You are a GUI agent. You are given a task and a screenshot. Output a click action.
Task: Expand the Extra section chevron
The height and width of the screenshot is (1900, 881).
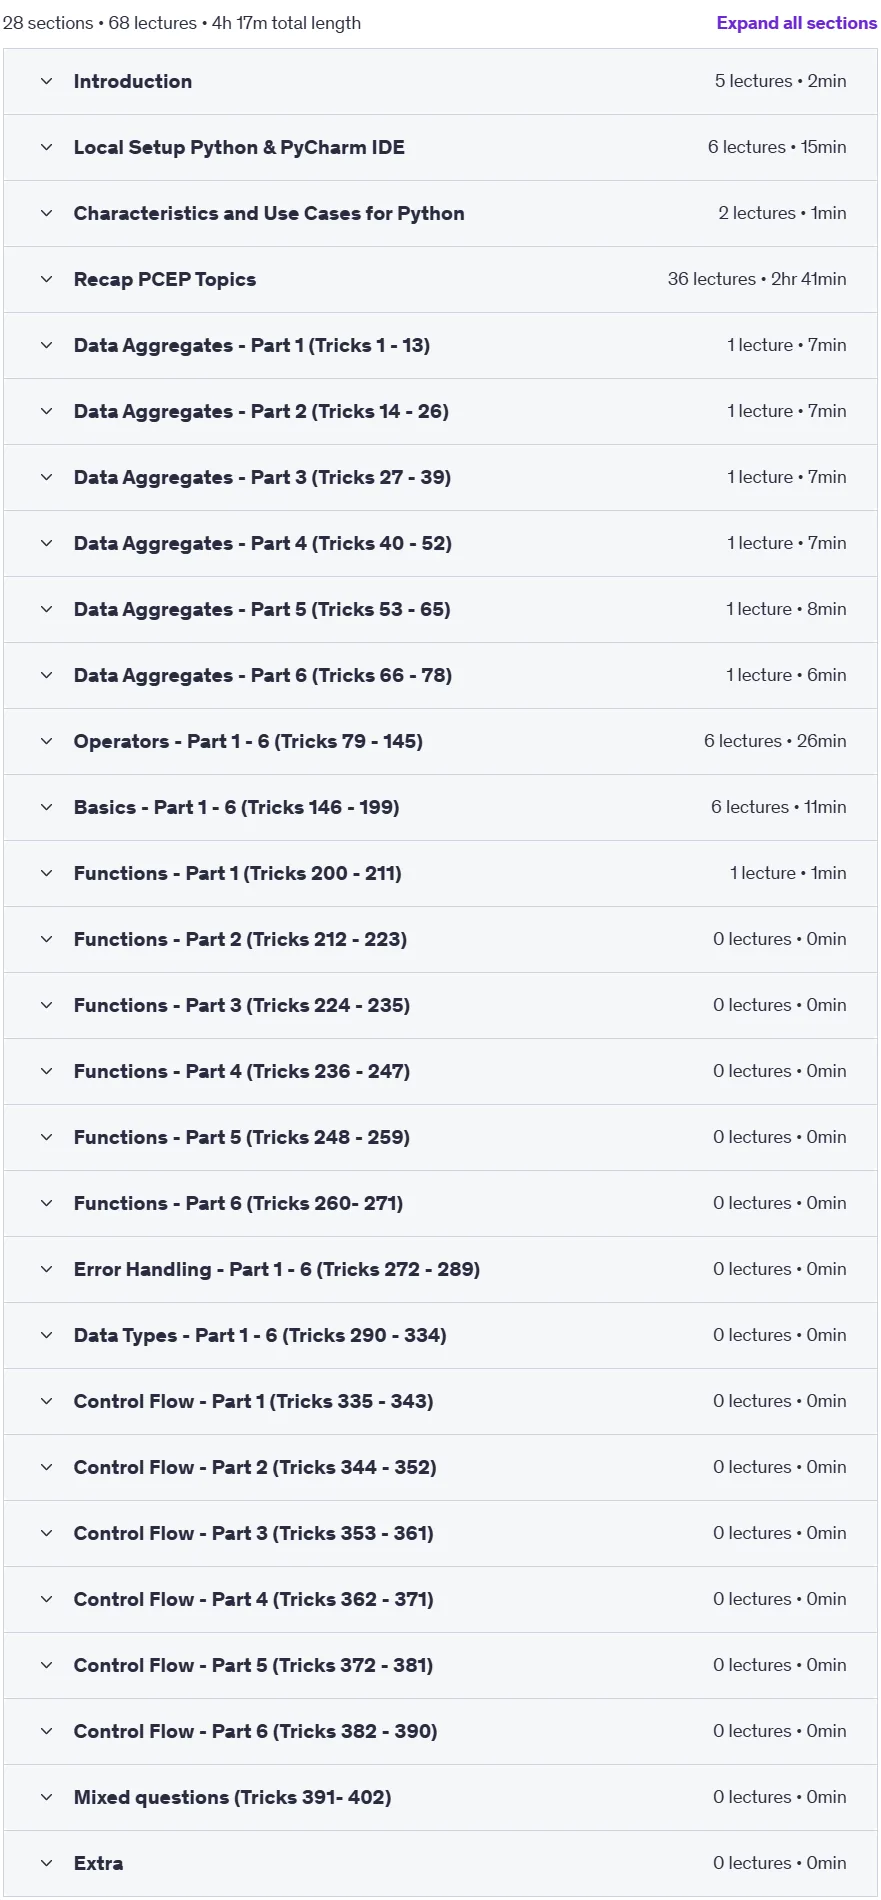pos(46,1863)
